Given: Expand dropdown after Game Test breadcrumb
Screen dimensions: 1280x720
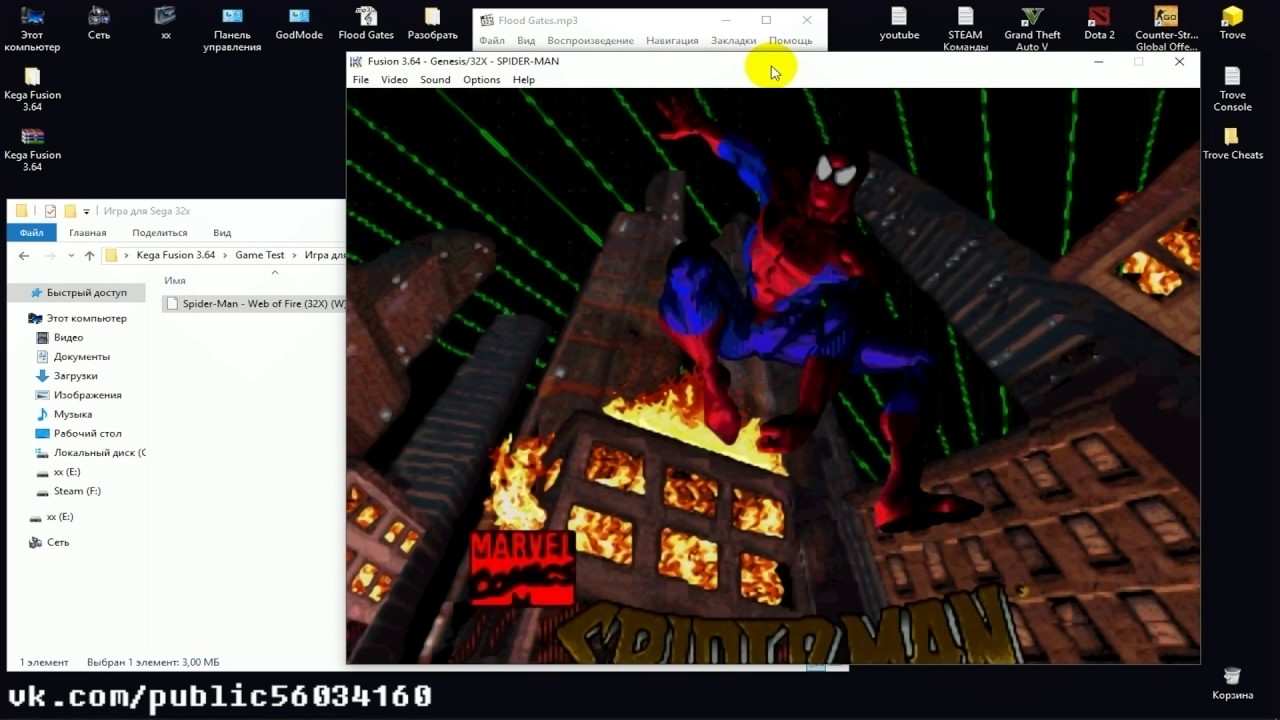Looking at the screenshot, I should coord(295,255).
